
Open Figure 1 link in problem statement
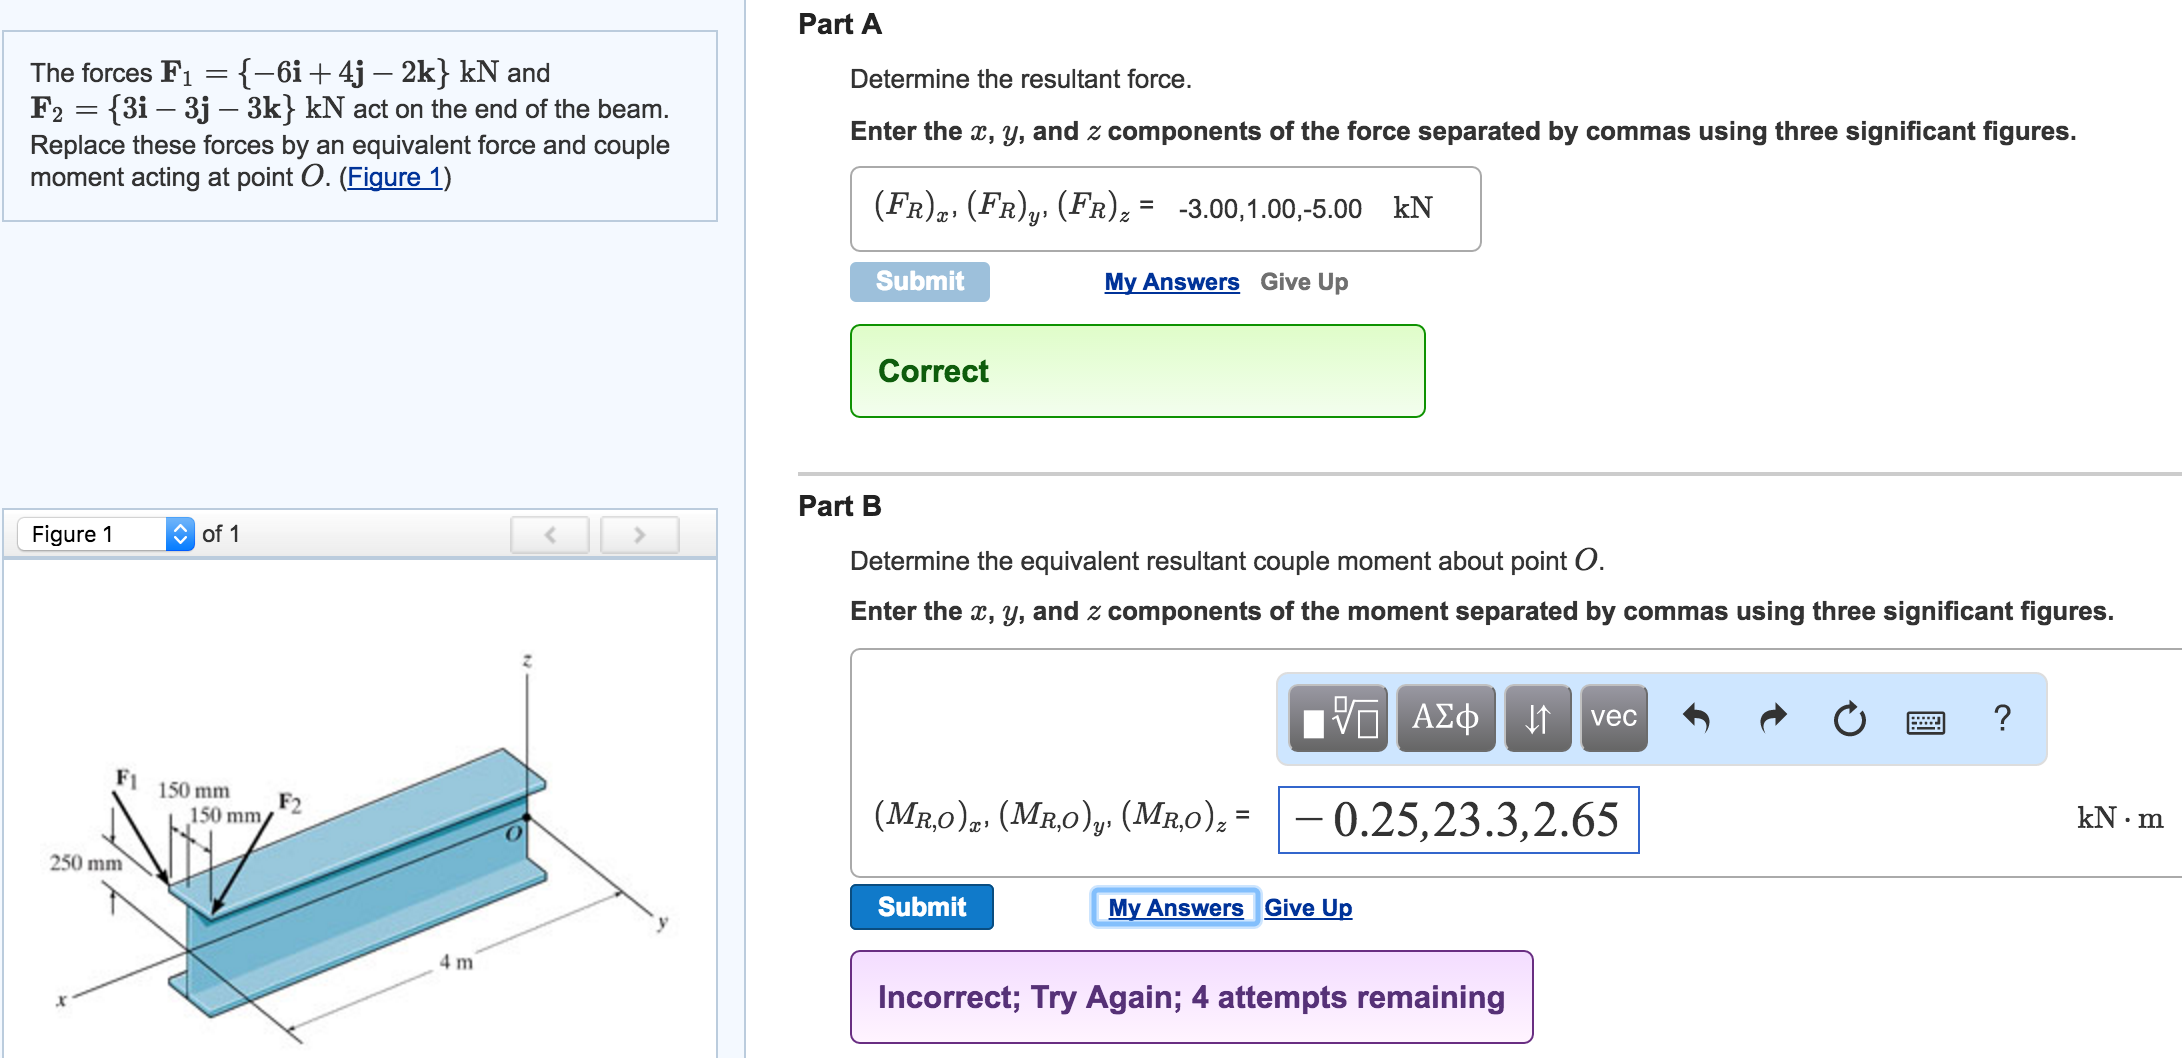[x=394, y=177]
